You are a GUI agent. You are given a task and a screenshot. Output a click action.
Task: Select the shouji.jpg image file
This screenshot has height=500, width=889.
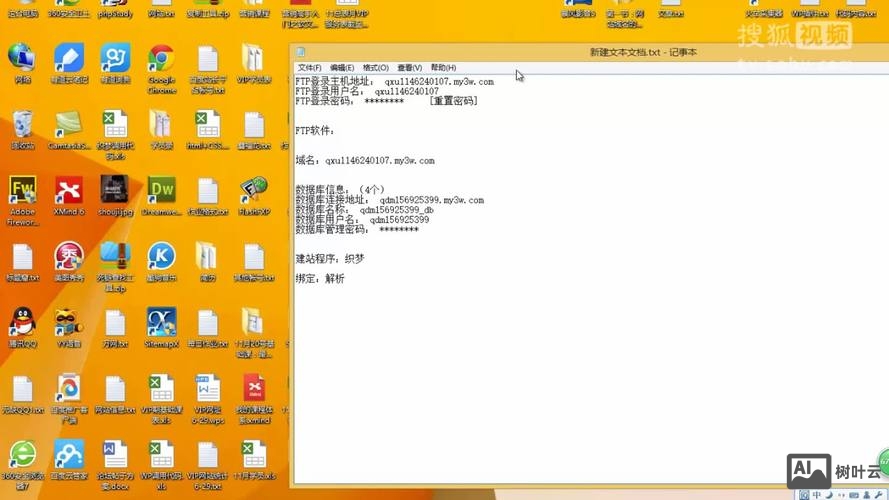pyautogui.click(x=115, y=196)
